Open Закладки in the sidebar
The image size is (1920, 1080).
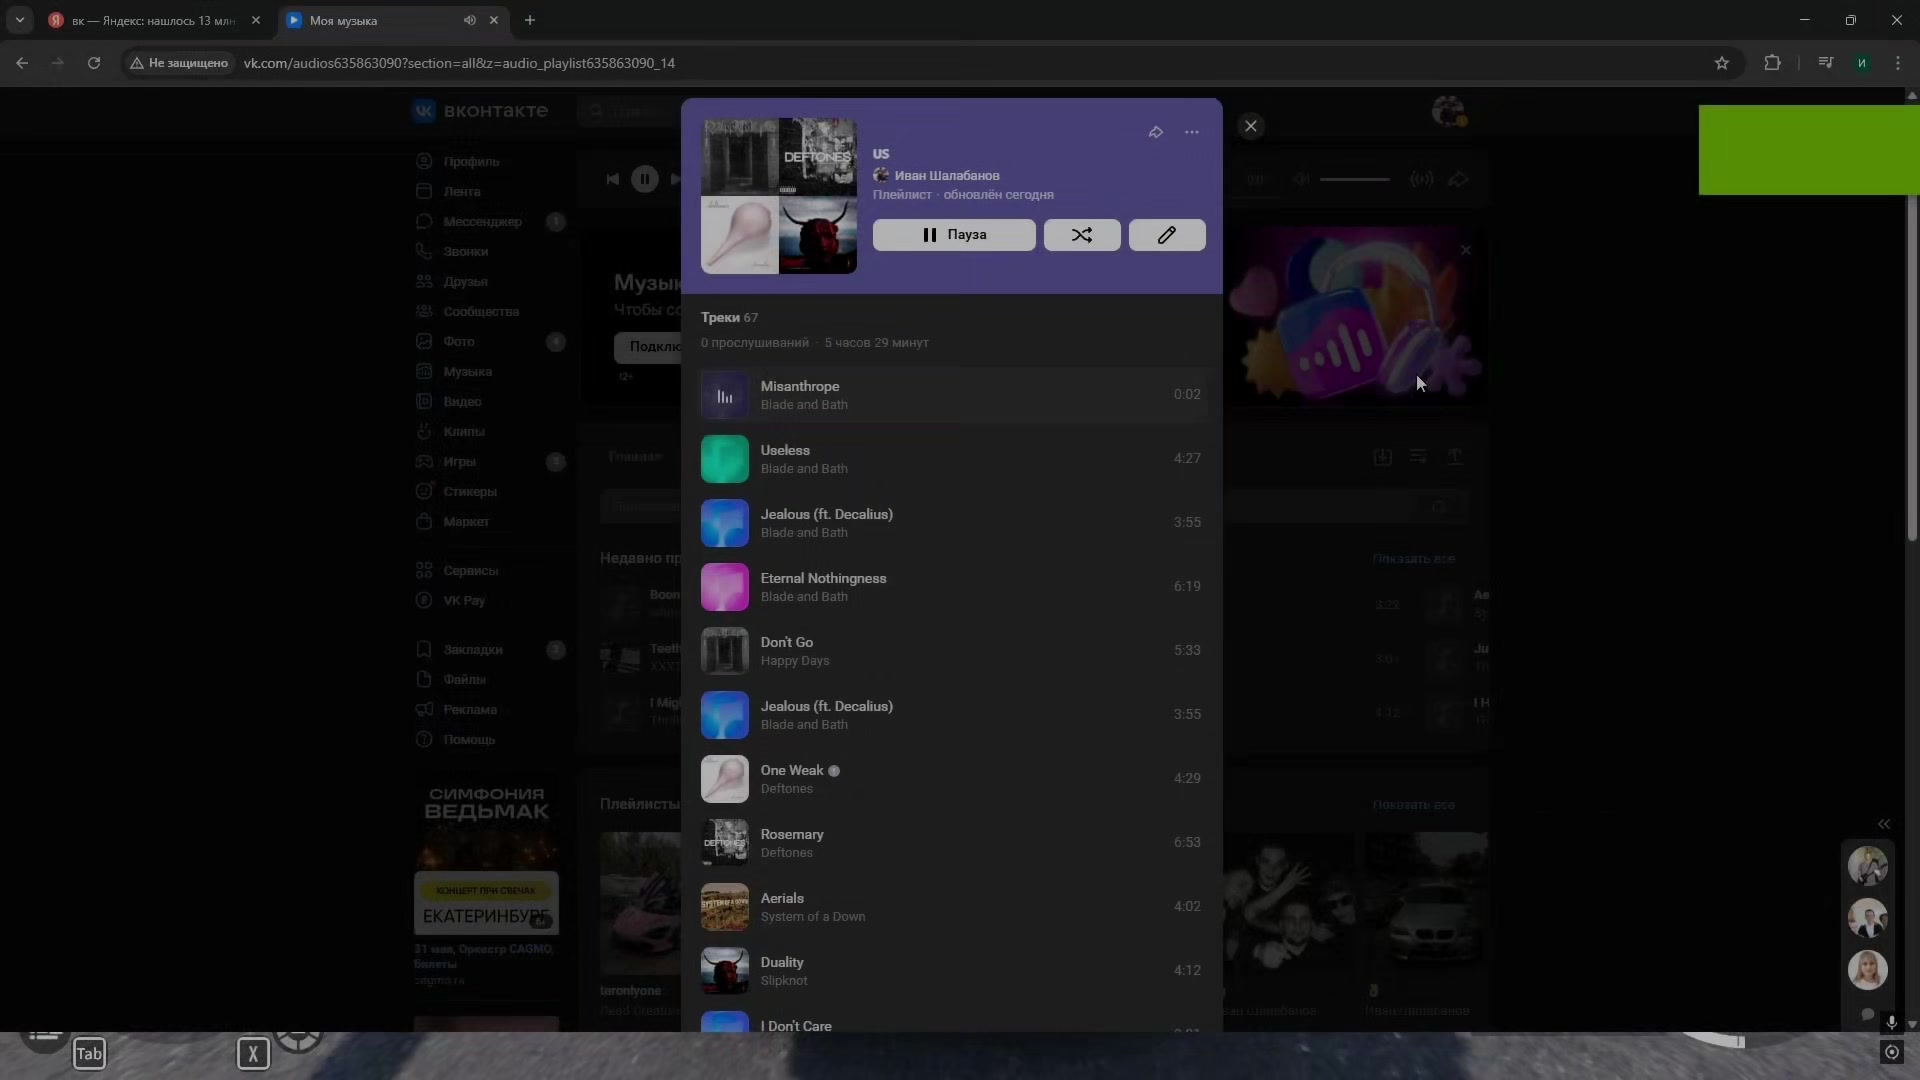[x=473, y=650]
